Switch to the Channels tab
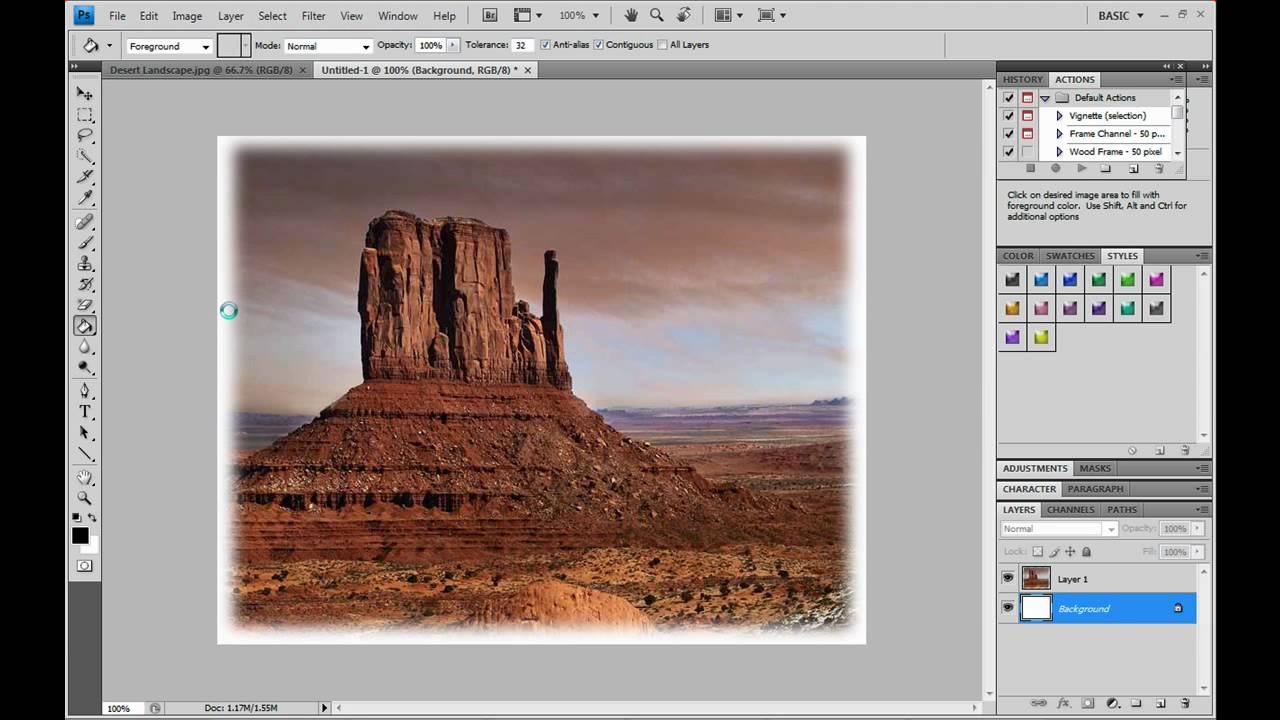 click(x=1070, y=509)
